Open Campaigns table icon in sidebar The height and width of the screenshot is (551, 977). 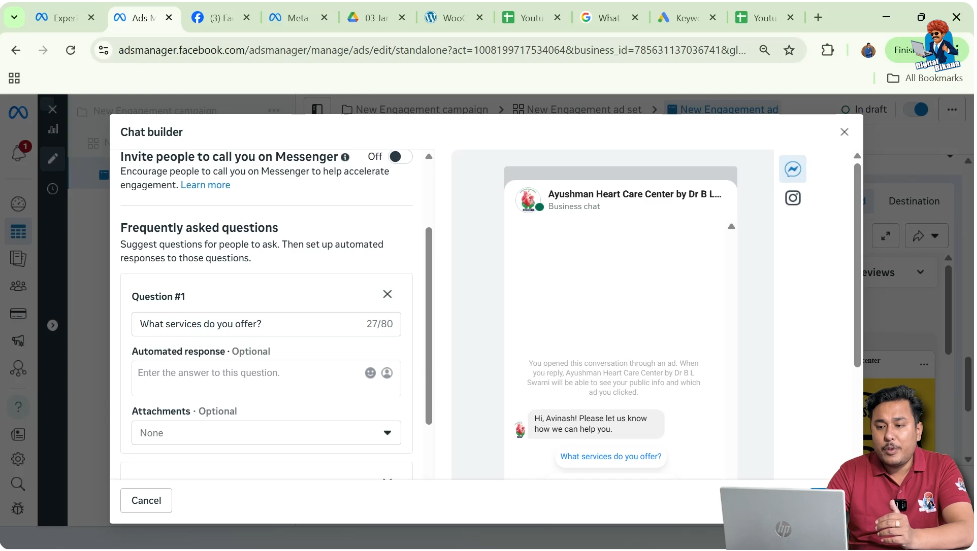pyautogui.click(x=18, y=232)
